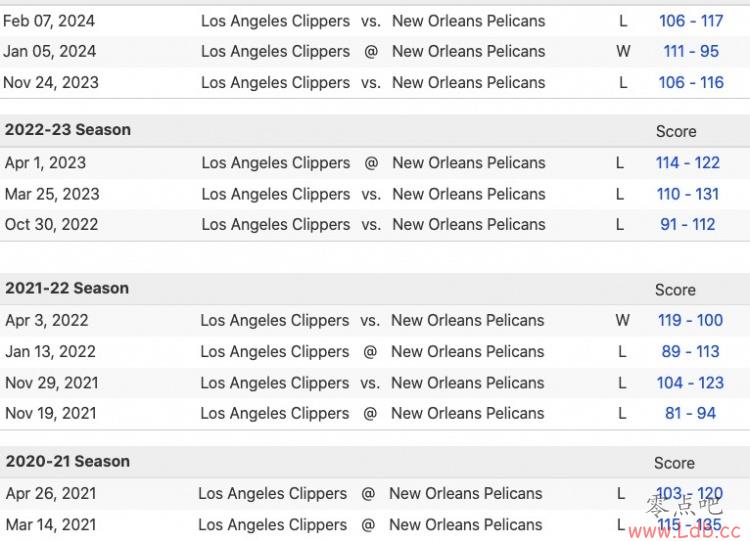Open the 81 - 94 score from Nov 19, 2021
750x541 pixels.
click(x=690, y=413)
